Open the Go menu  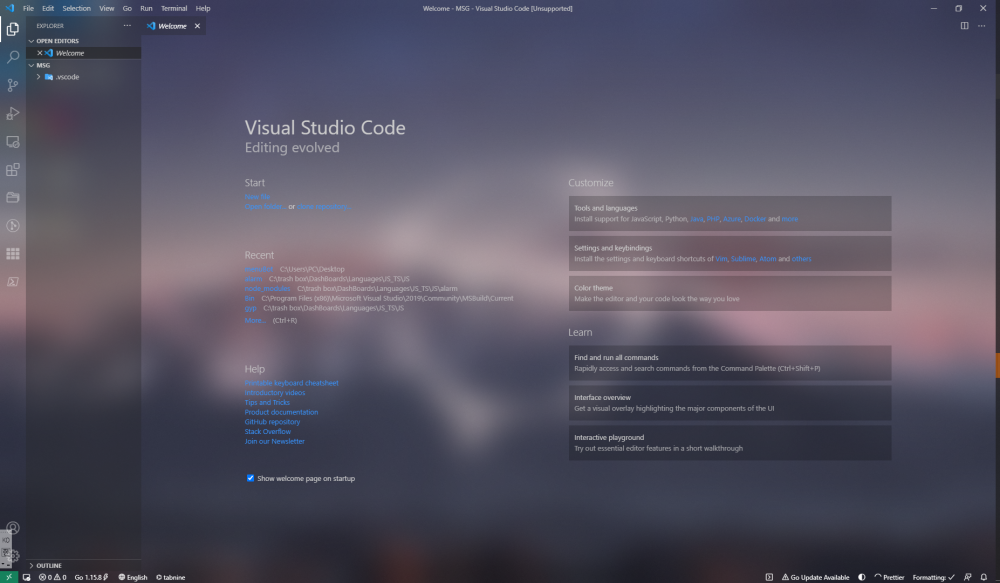point(127,8)
